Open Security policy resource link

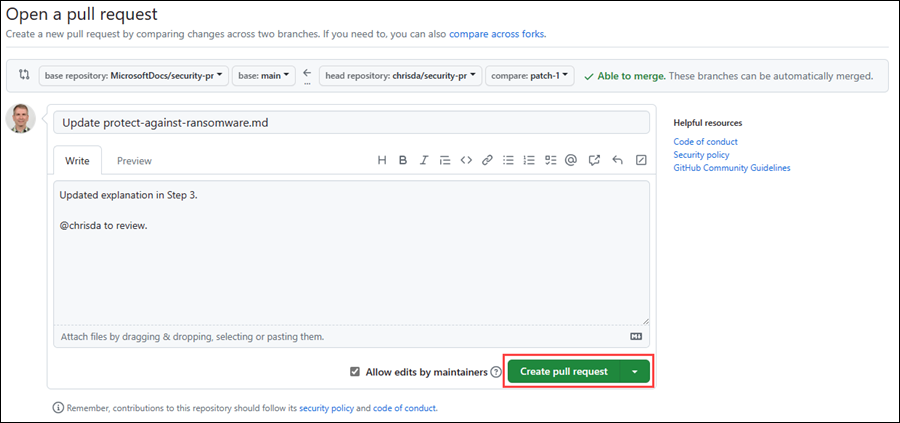coord(701,154)
